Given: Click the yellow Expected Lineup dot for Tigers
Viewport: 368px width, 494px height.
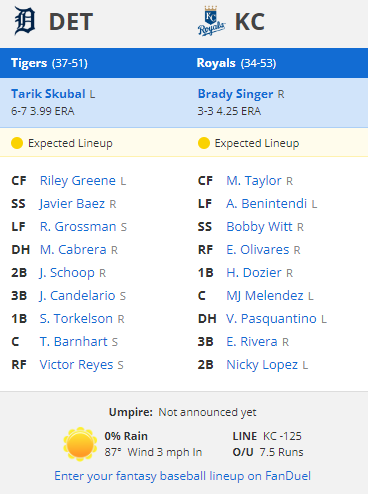Looking at the screenshot, I should (x=17, y=143).
